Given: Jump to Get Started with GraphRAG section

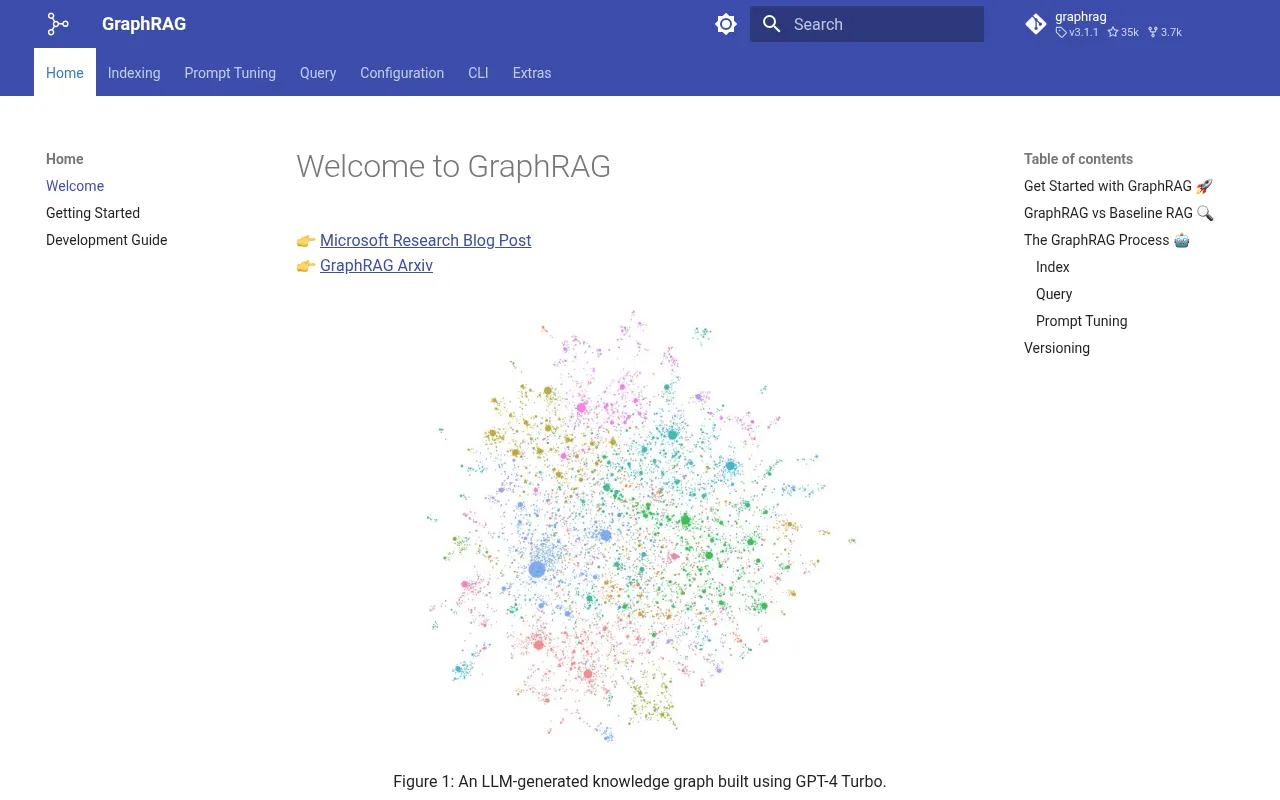Looking at the screenshot, I should [x=1118, y=186].
